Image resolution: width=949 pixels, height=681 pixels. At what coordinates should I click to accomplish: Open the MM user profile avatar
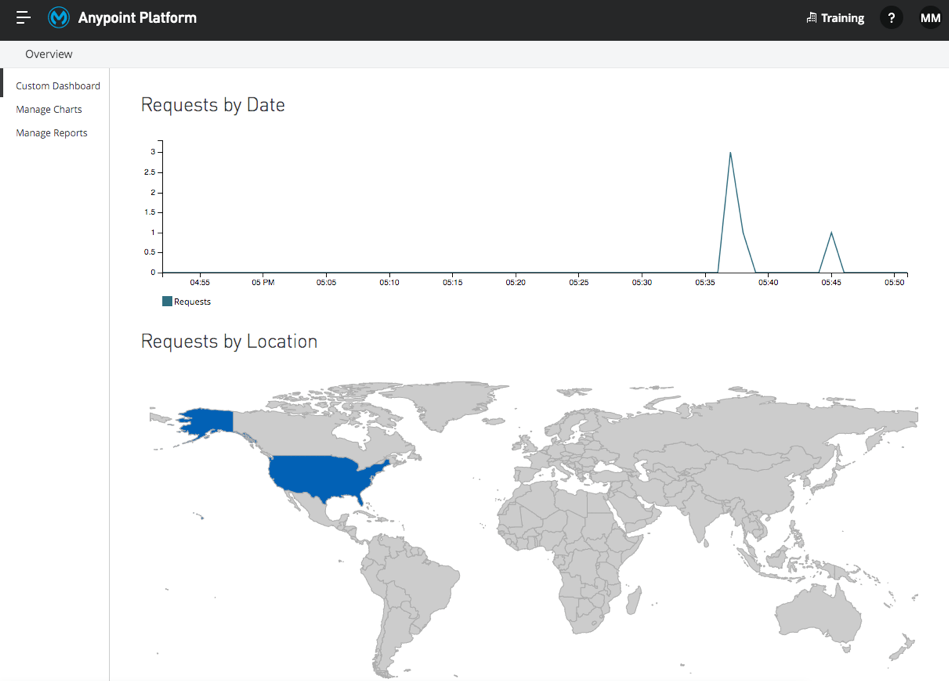(930, 18)
